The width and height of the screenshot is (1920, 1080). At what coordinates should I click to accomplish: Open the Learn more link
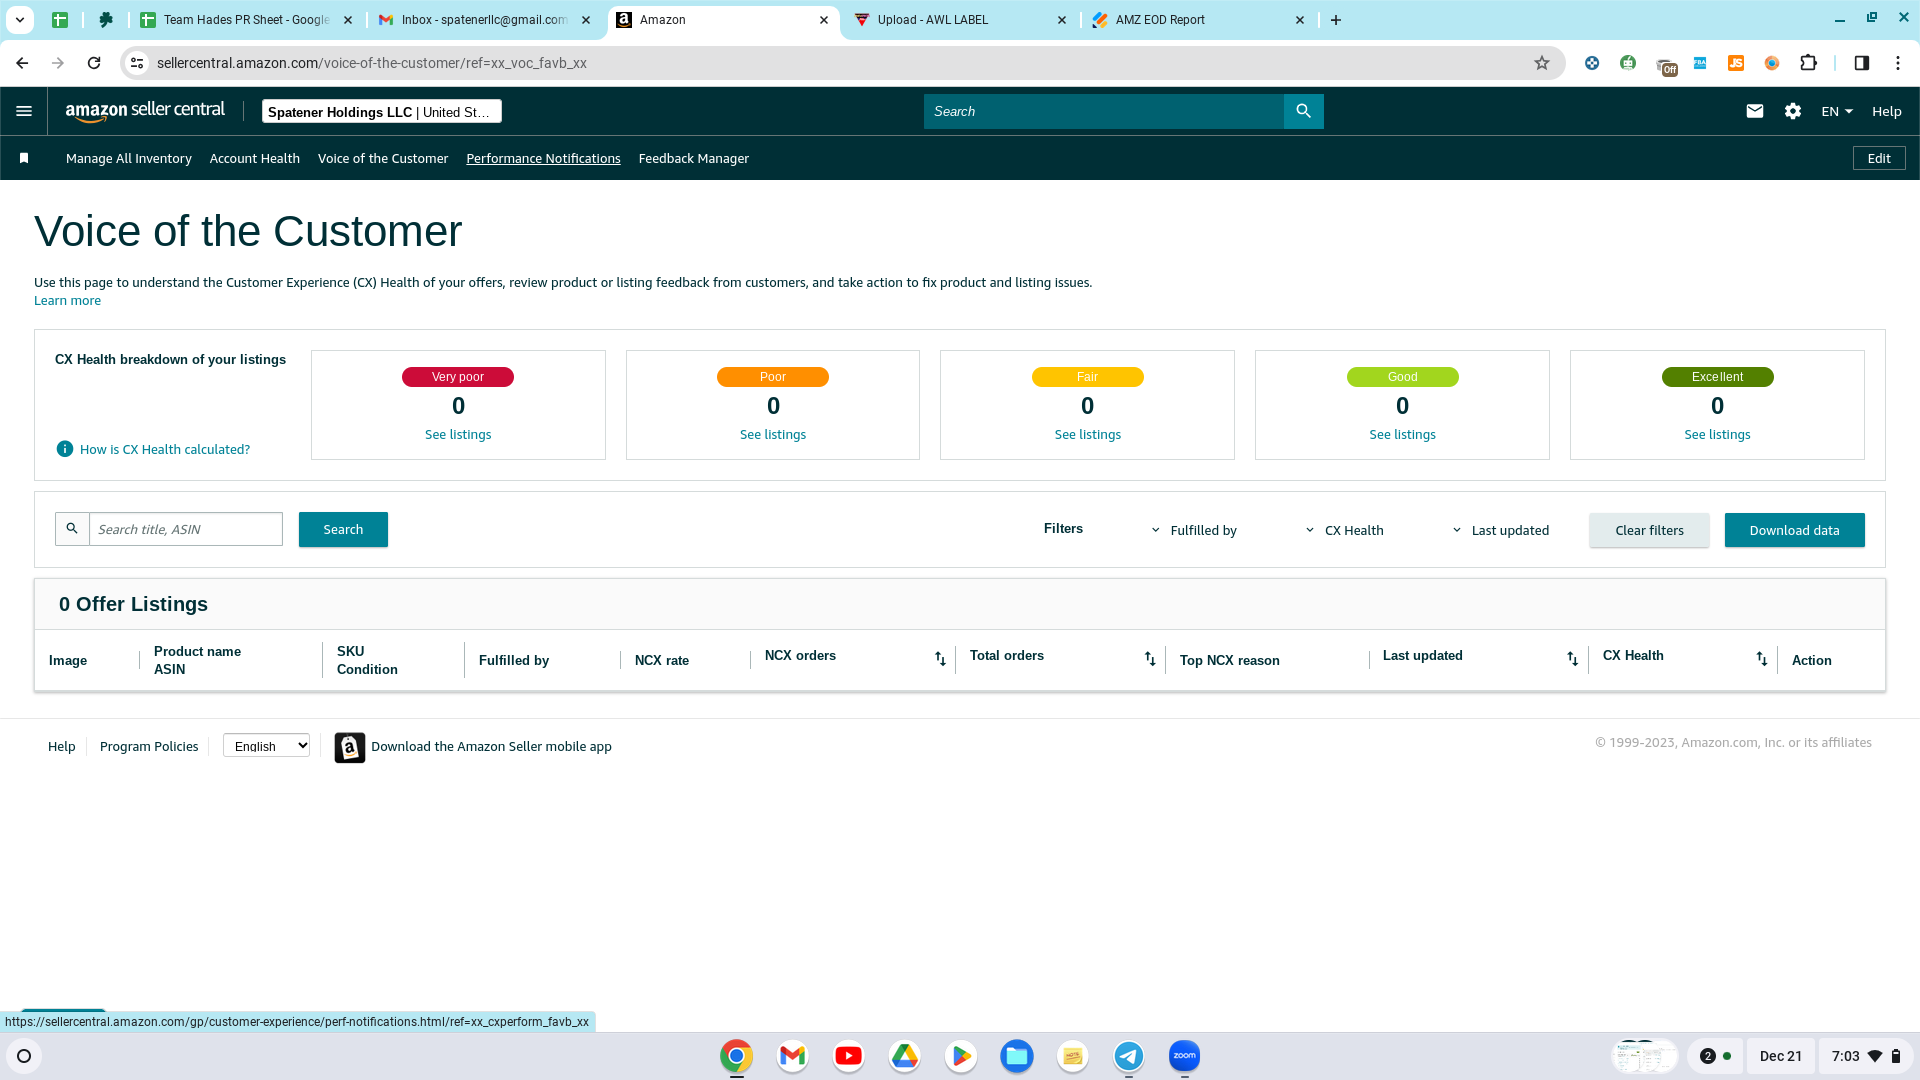click(67, 300)
